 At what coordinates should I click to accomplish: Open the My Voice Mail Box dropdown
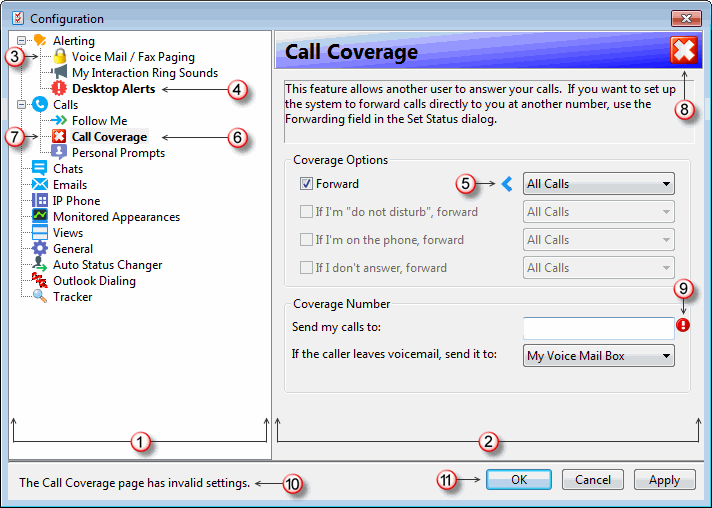(598, 356)
